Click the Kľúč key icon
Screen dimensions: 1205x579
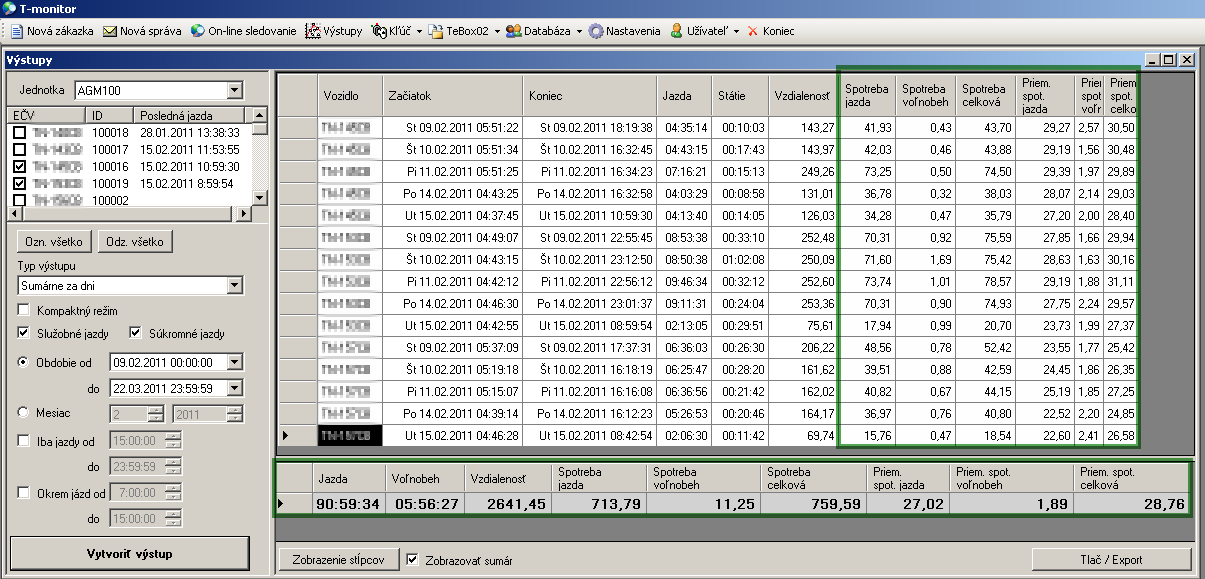coord(379,31)
